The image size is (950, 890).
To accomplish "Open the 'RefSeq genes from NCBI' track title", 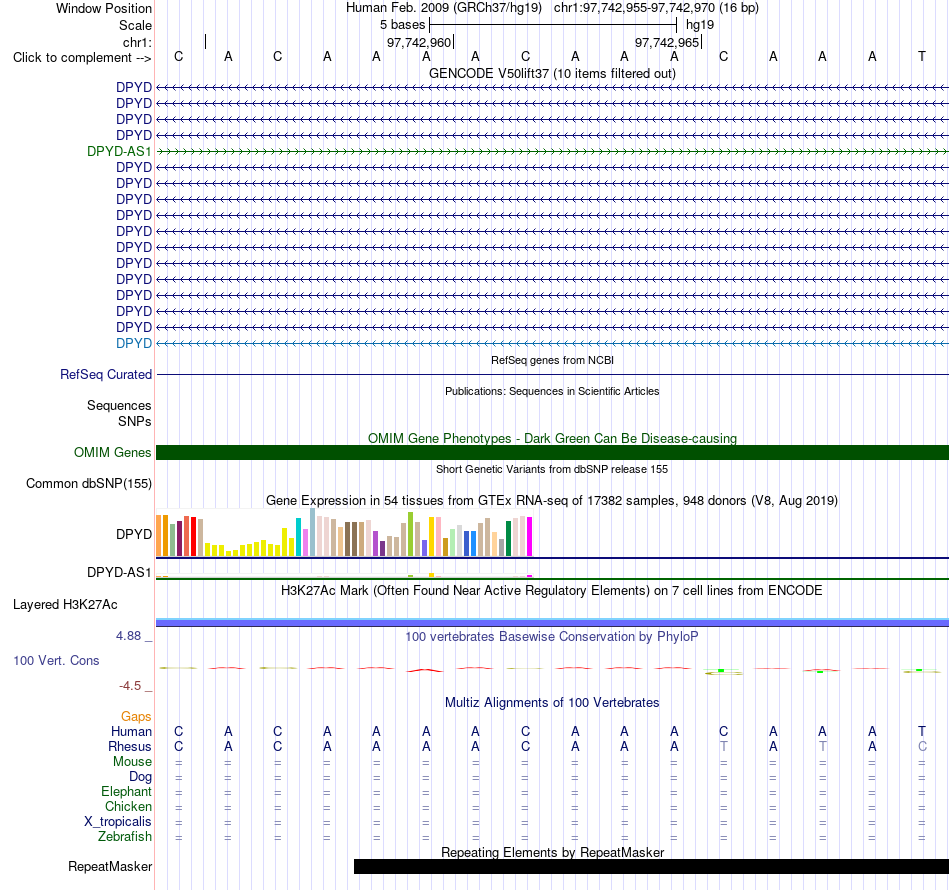I will coord(552,360).
